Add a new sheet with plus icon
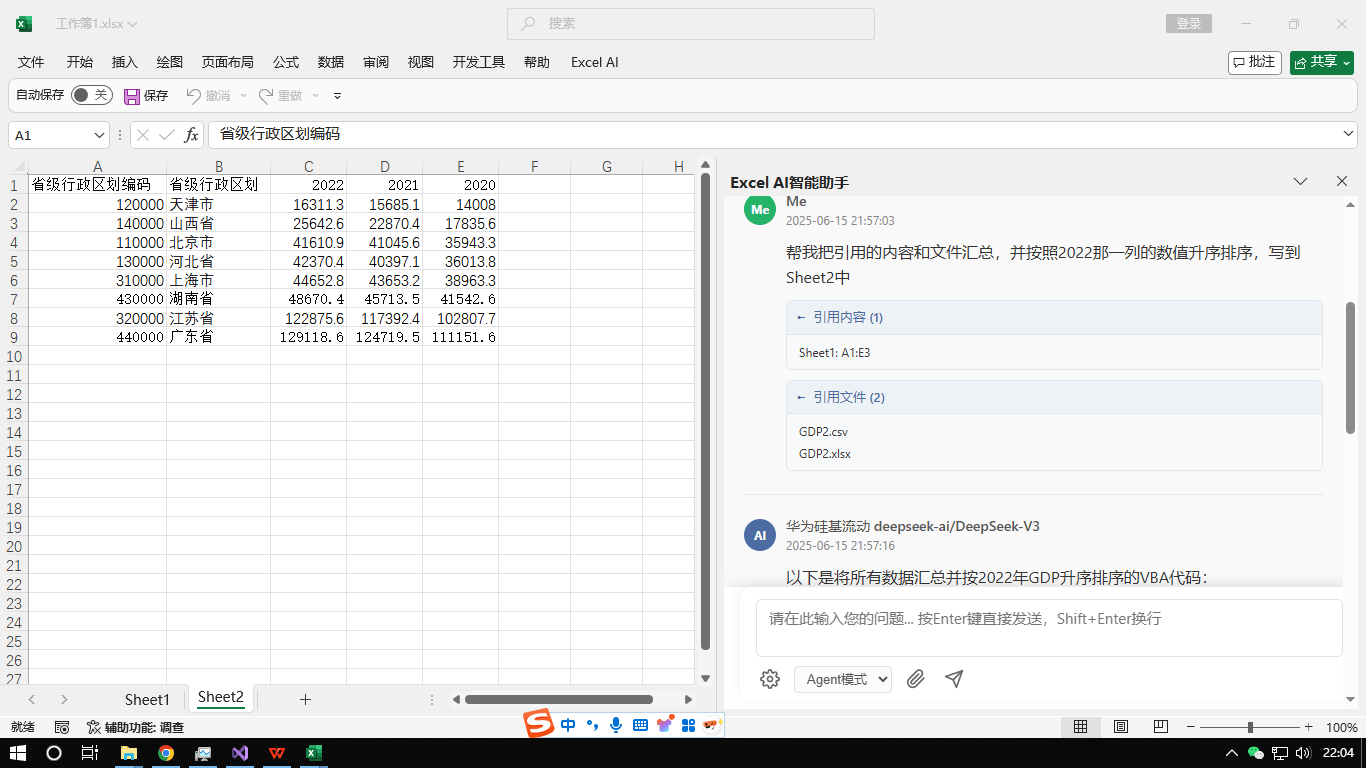The width and height of the screenshot is (1372, 768). click(x=305, y=699)
